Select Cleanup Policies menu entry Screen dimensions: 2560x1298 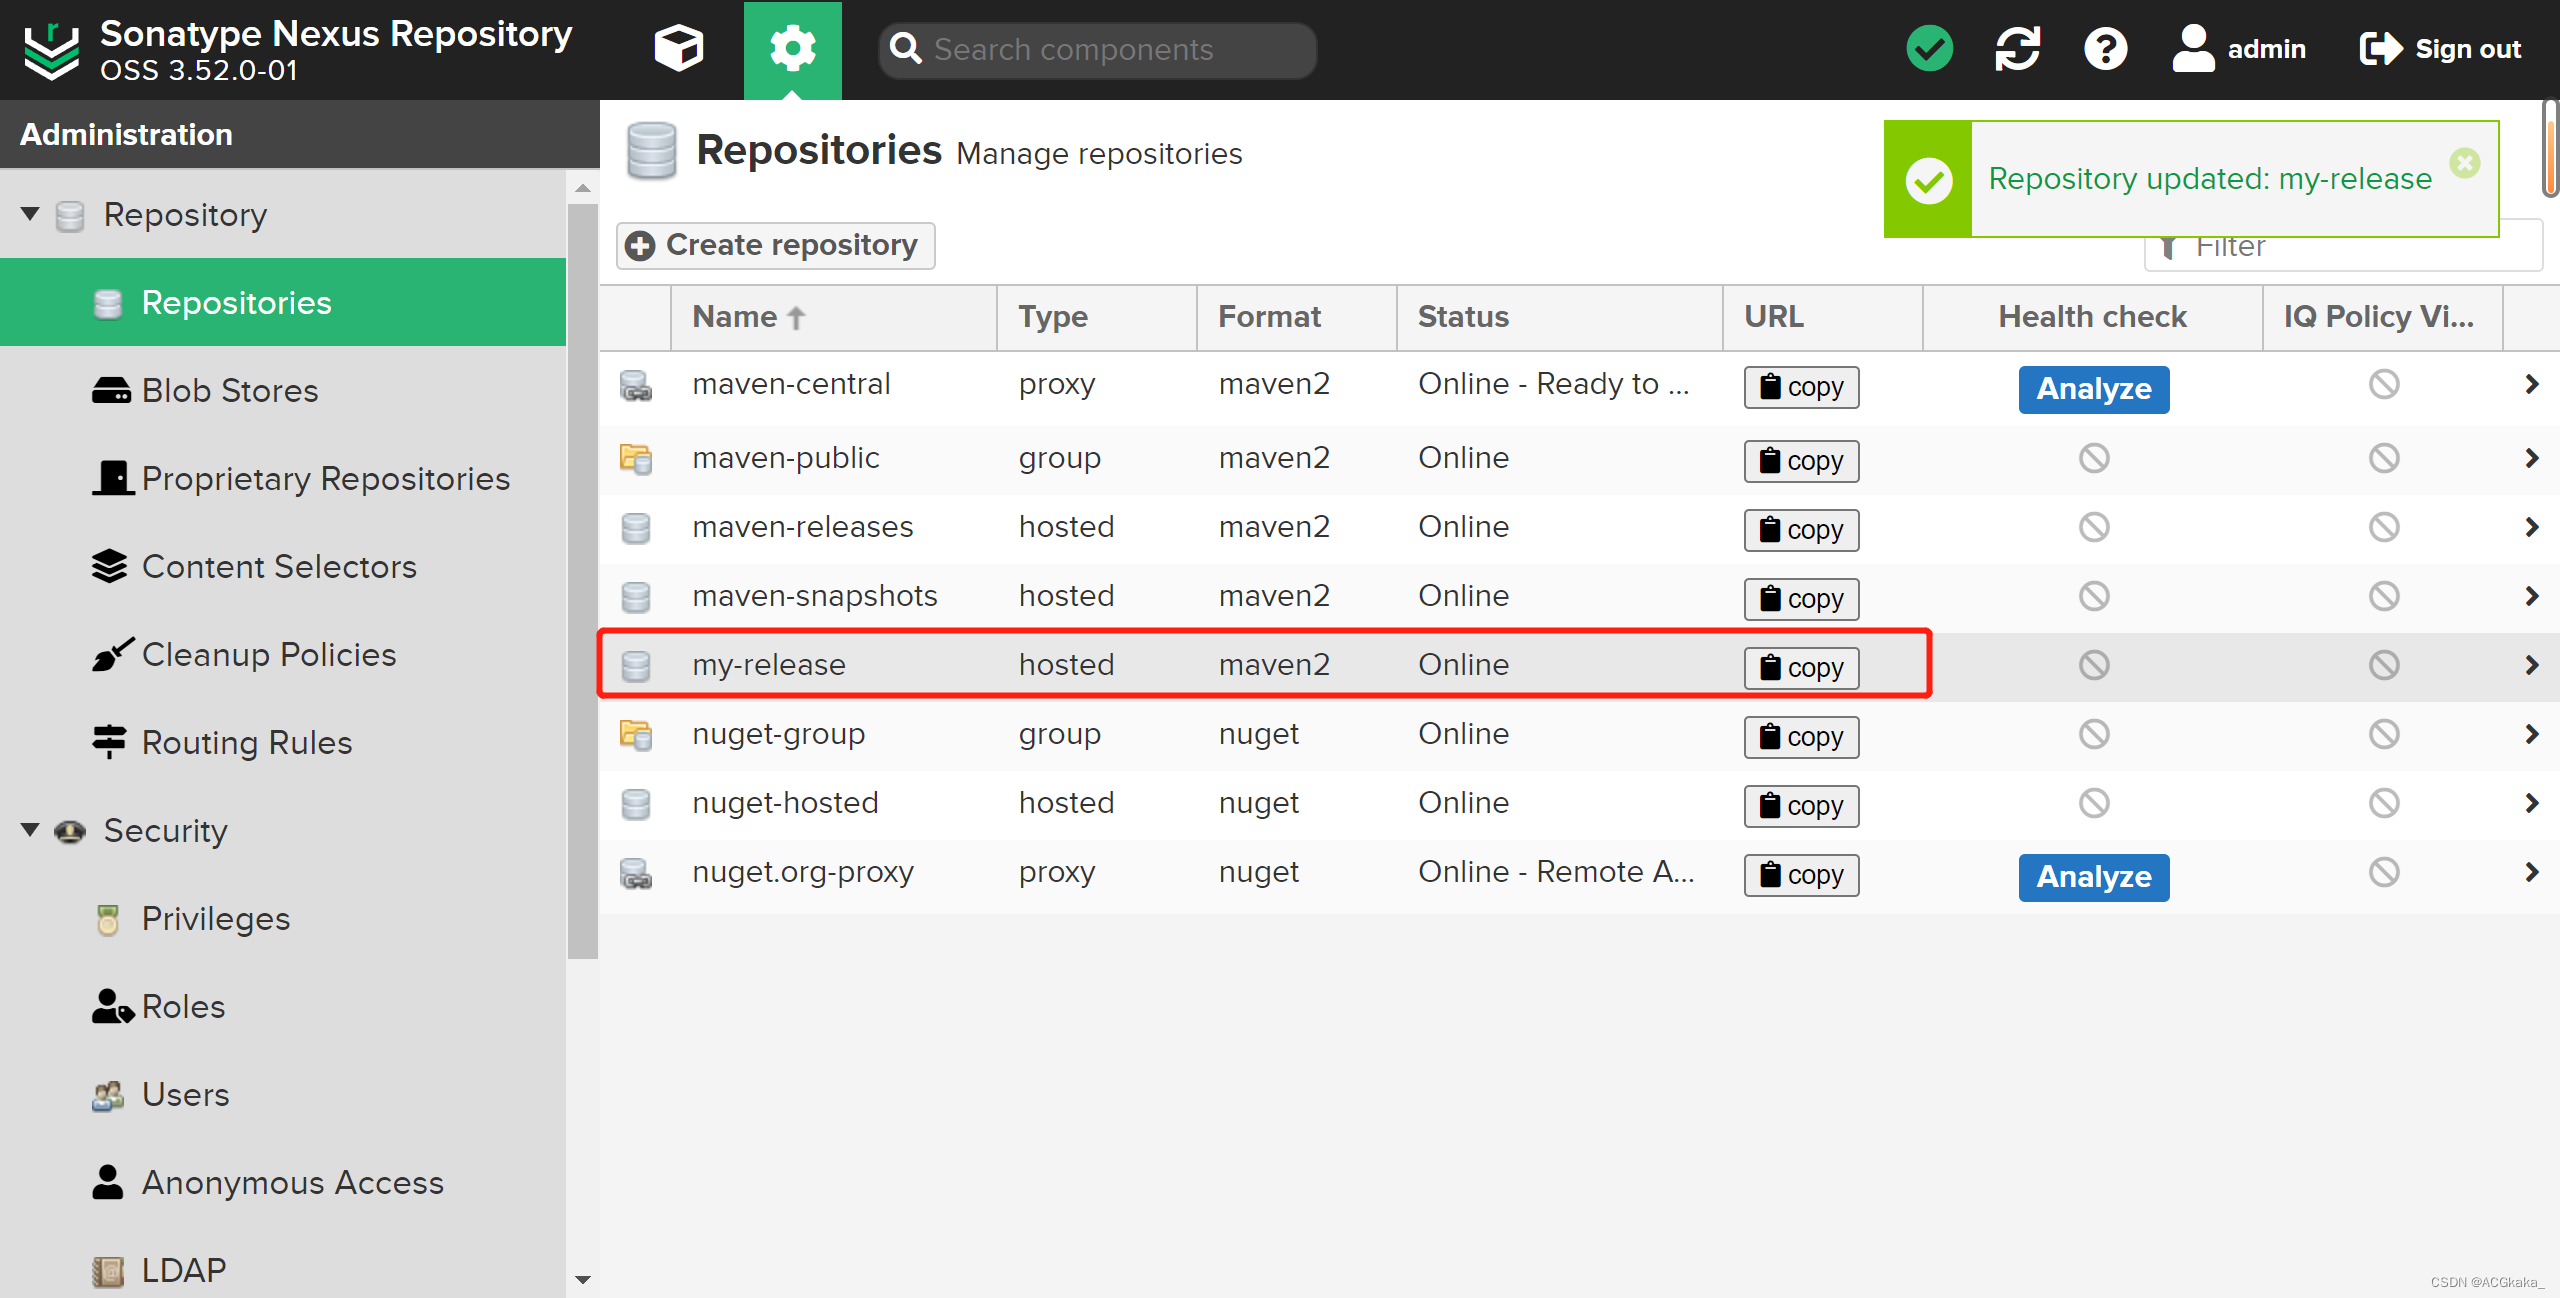click(268, 655)
